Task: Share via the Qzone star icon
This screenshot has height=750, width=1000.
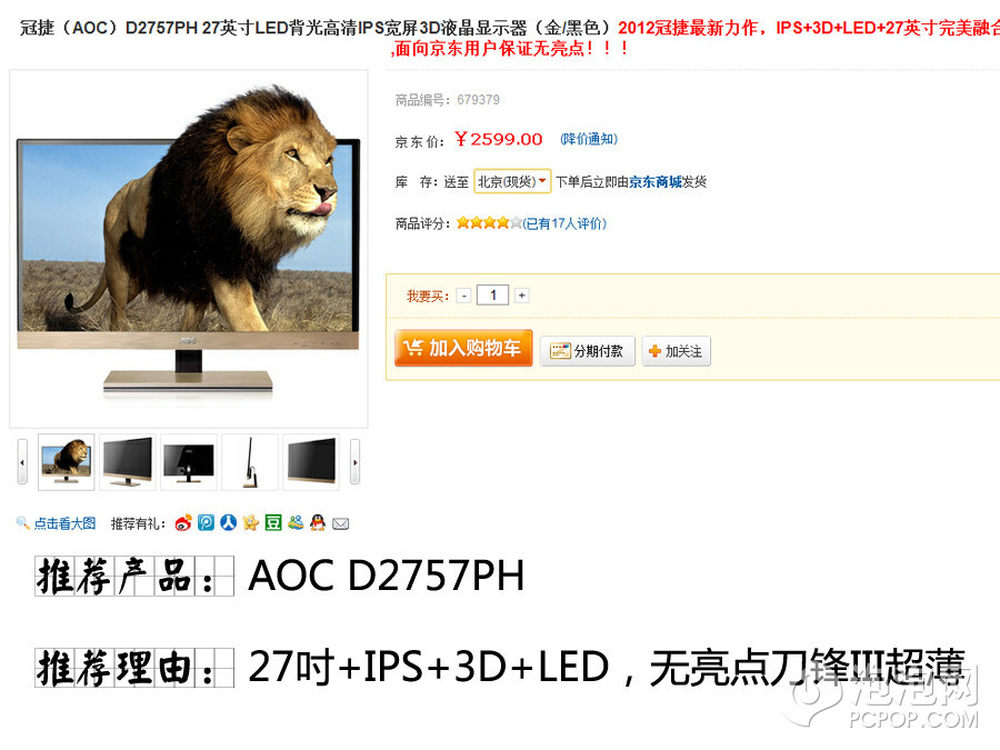Action: coord(251,523)
